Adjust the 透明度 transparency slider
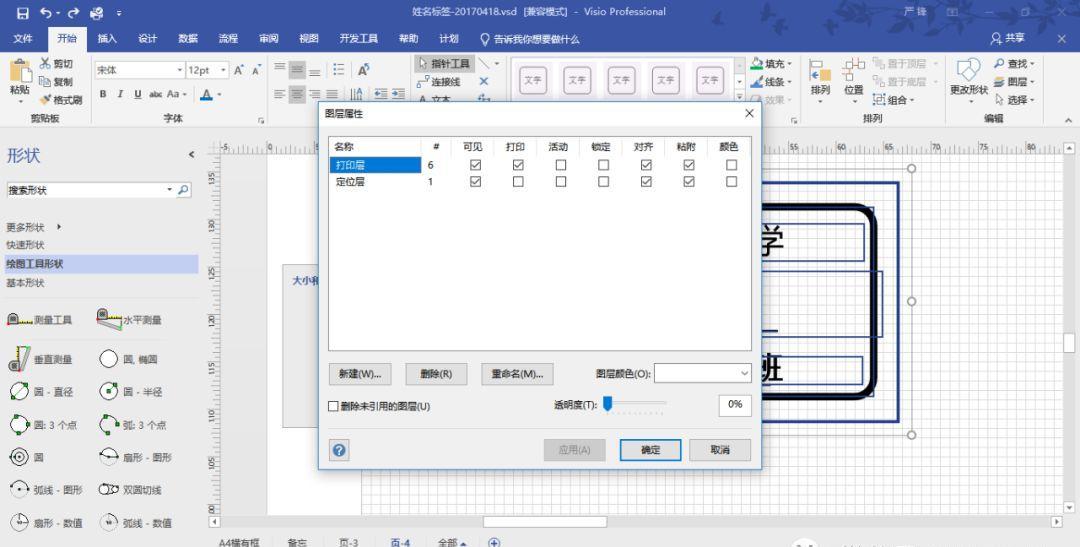The image size is (1080, 547). (x=608, y=404)
